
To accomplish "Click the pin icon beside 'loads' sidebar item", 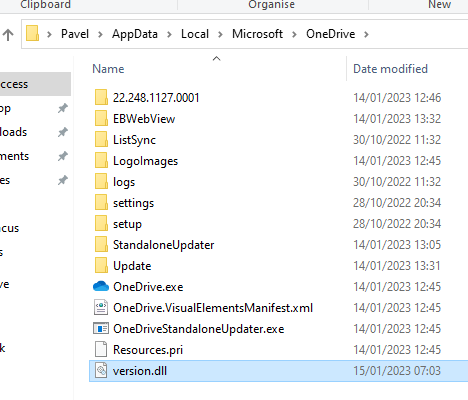I will 63,132.
